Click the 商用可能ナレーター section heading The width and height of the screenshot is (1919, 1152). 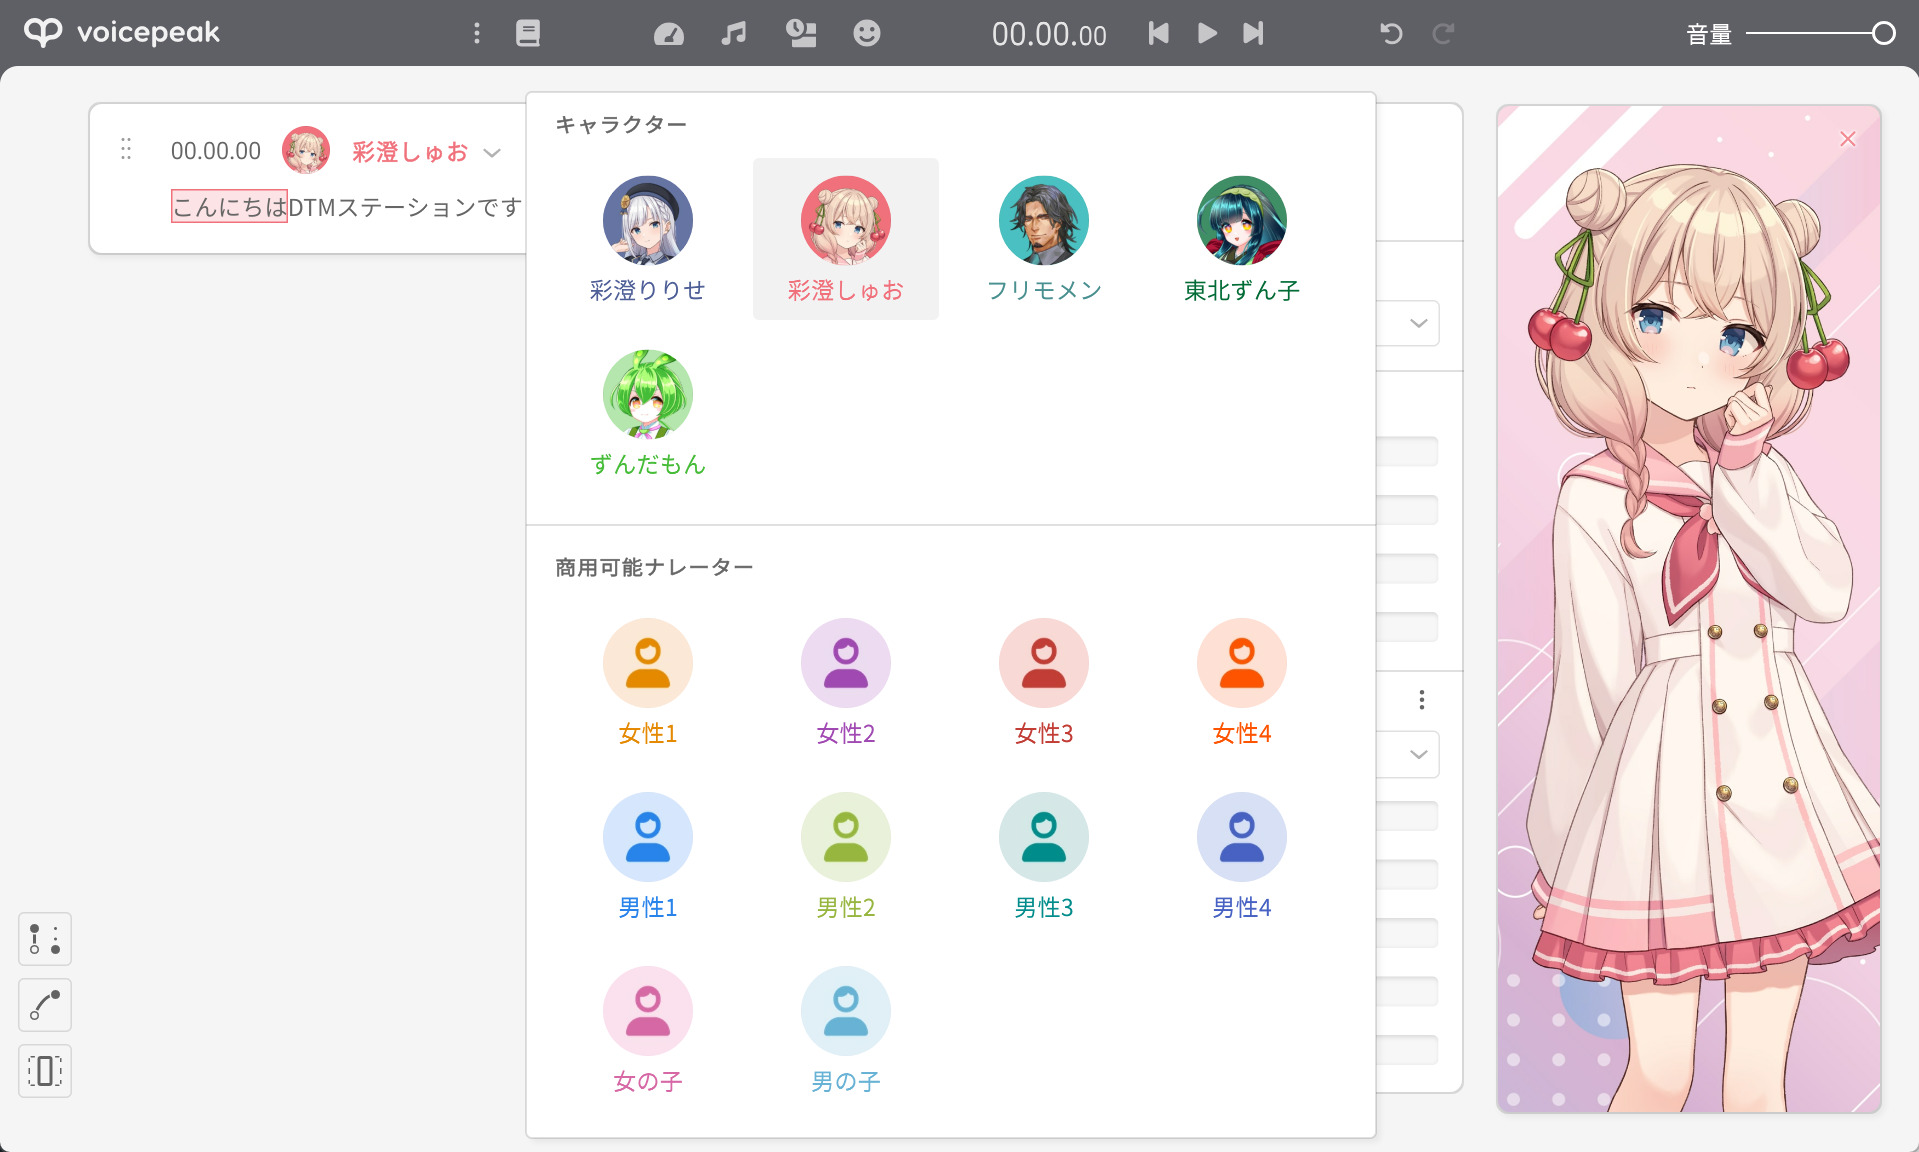point(654,567)
